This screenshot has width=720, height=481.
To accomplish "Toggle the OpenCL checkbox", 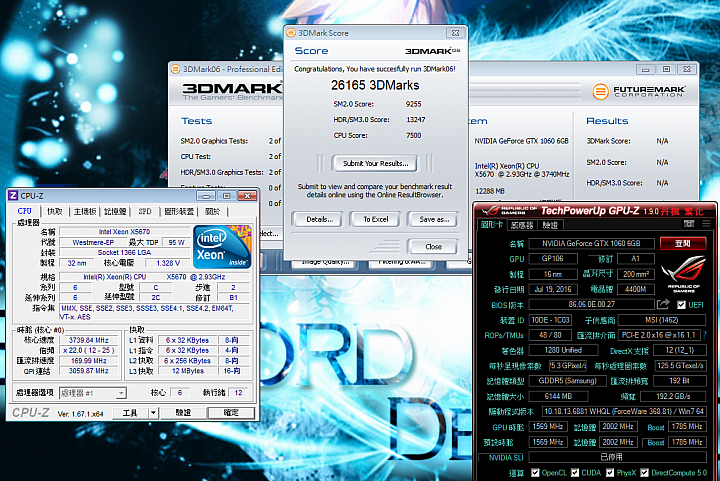I will point(535,472).
